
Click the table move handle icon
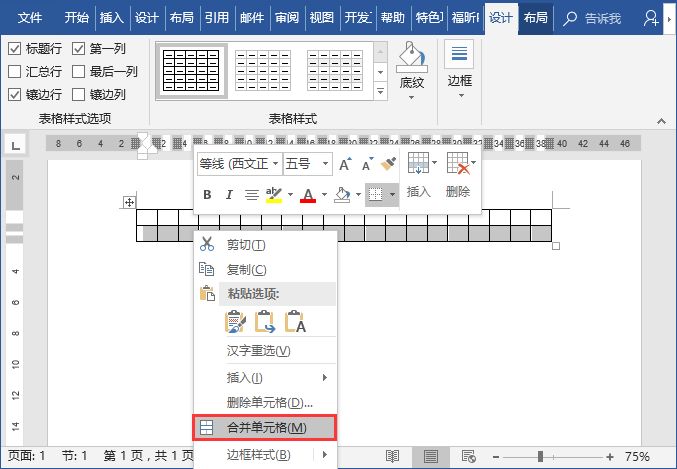pos(129,202)
